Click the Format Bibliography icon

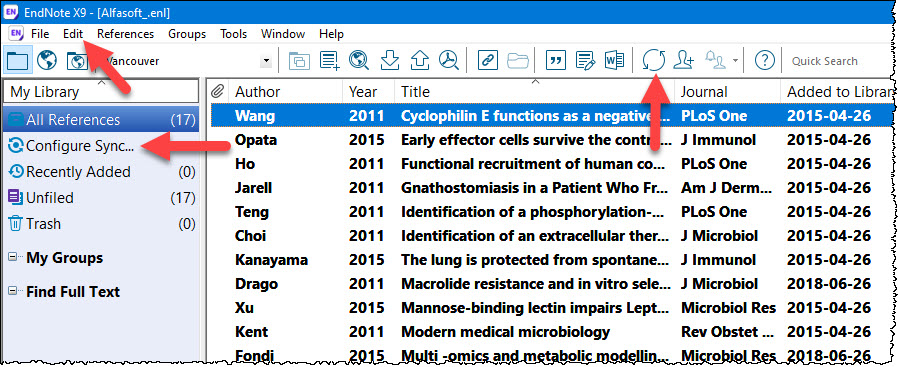click(585, 60)
